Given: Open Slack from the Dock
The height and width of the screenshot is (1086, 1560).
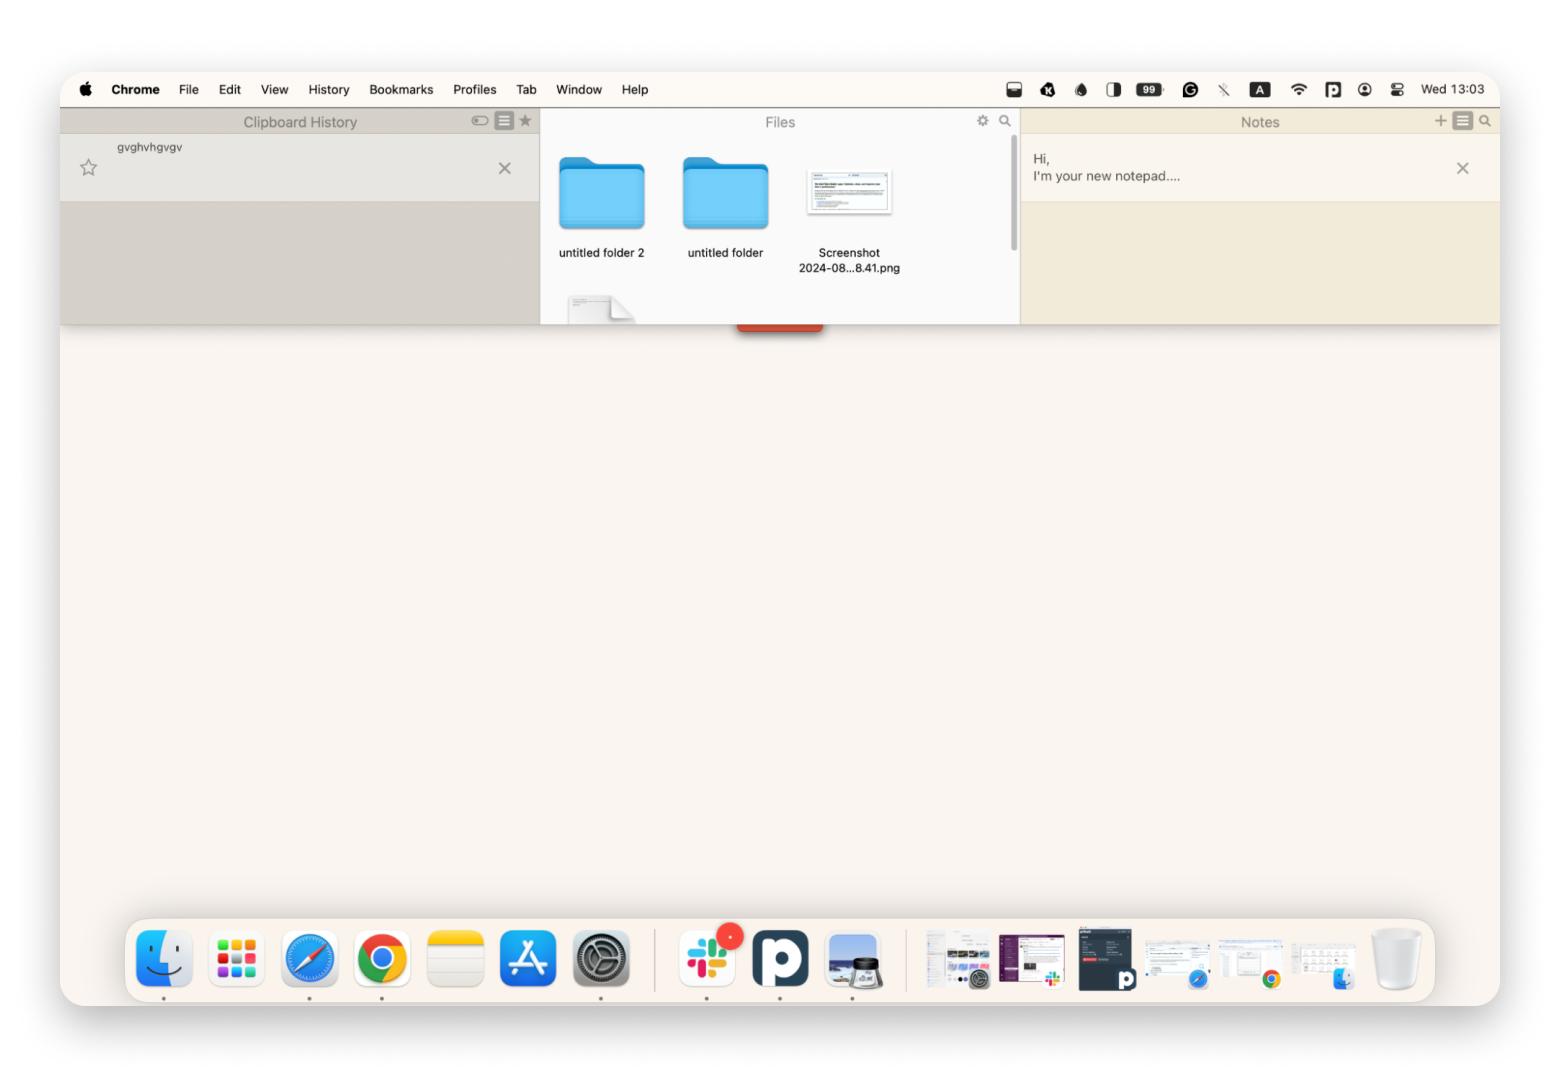Looking at the screenshot, I should click(707, 959).
